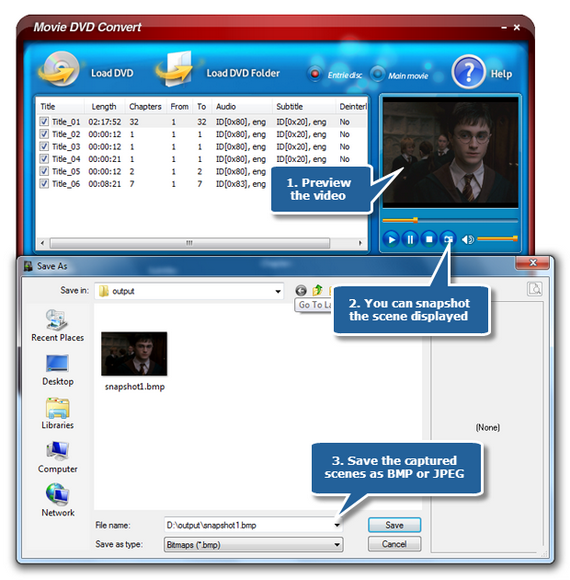Viewport: 570px width, 580px height.
Task: Pause the preview video
Action: (410, 240)
